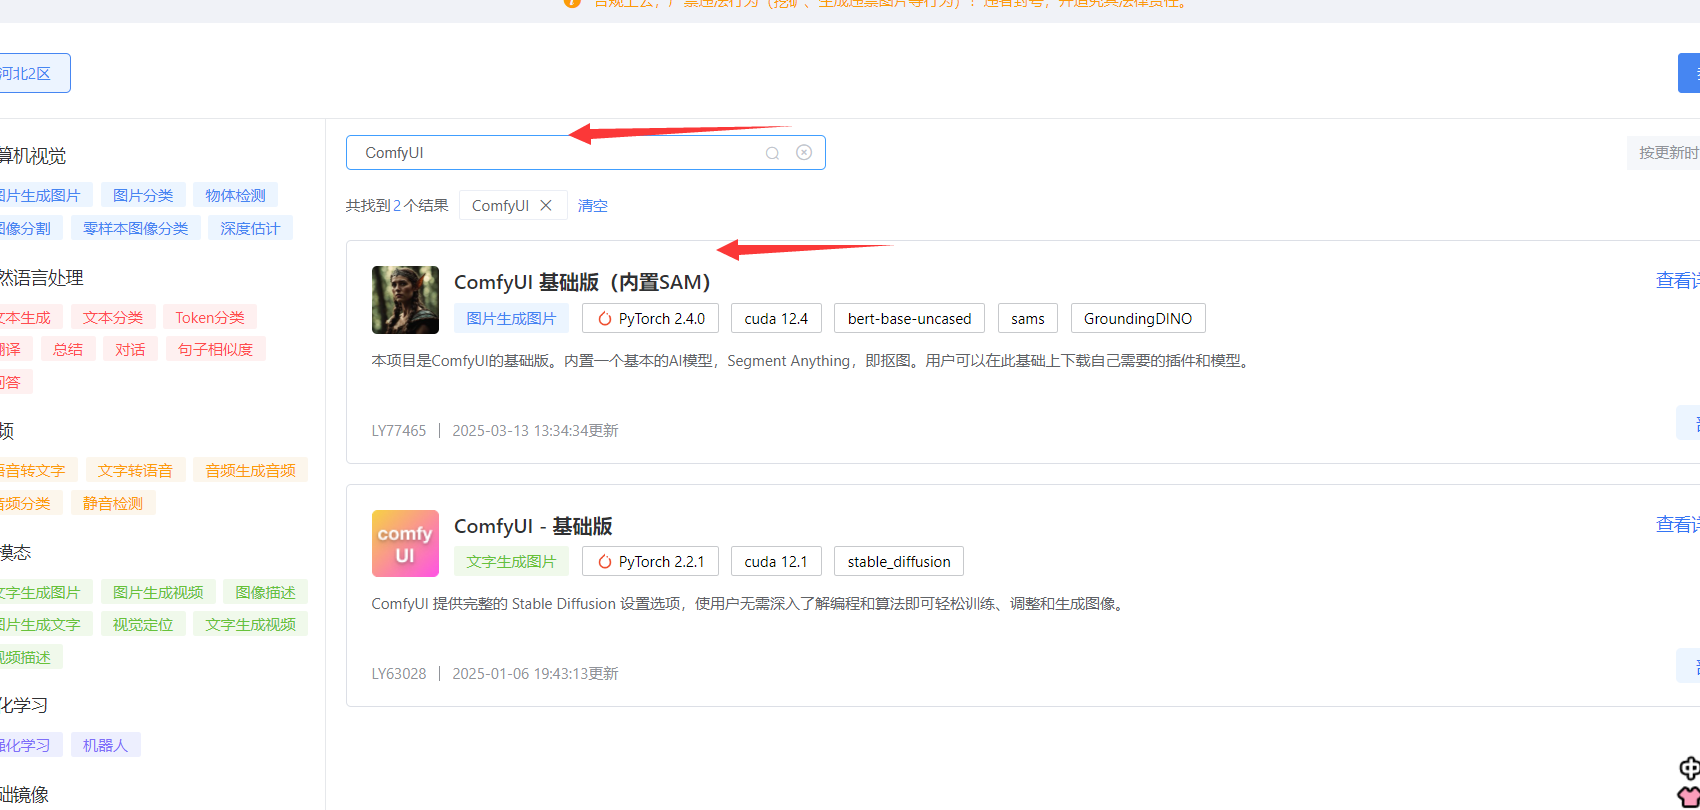
Task: Filter by 零样本图像分类 category
Action: [x=136, y=228]
